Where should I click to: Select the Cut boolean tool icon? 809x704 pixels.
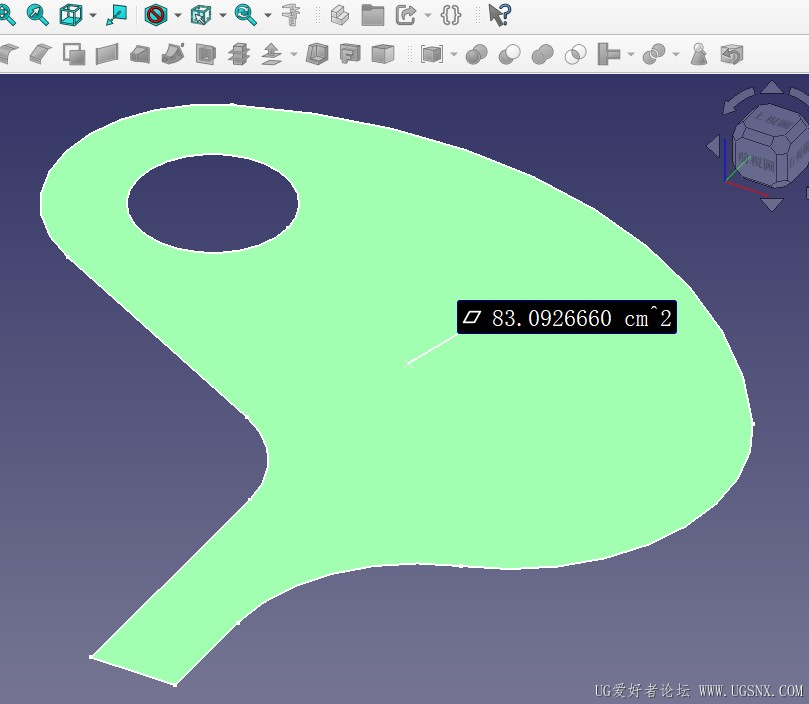[x=510, y=54]
